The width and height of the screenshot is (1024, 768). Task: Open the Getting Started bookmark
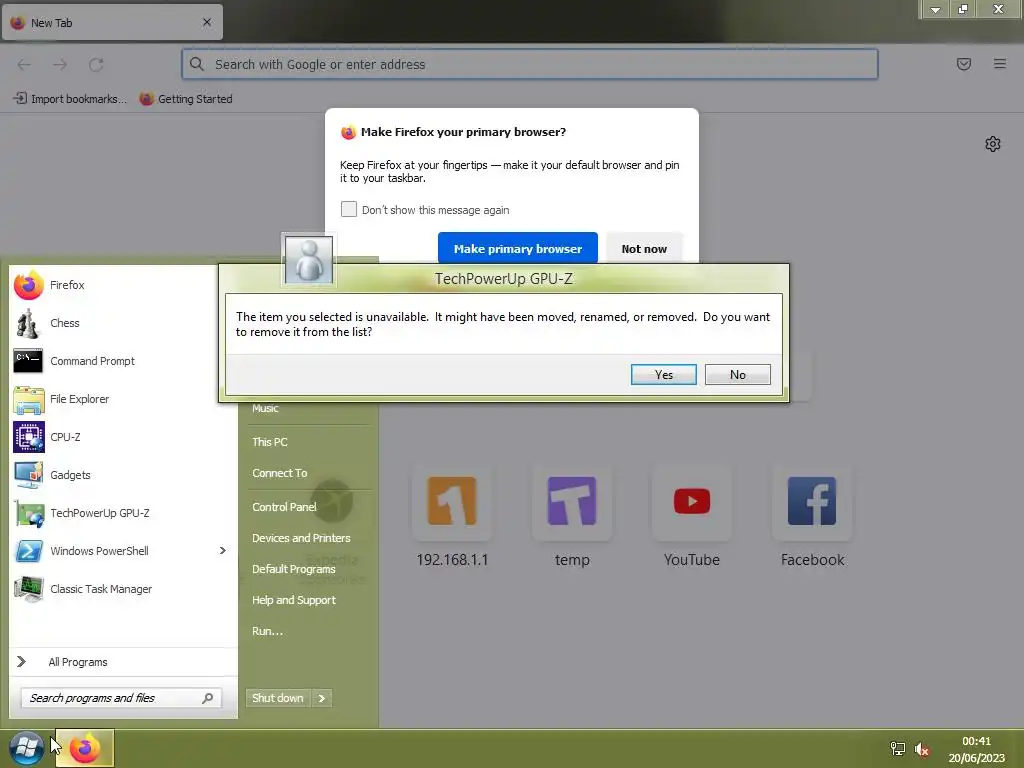[186, 99]
